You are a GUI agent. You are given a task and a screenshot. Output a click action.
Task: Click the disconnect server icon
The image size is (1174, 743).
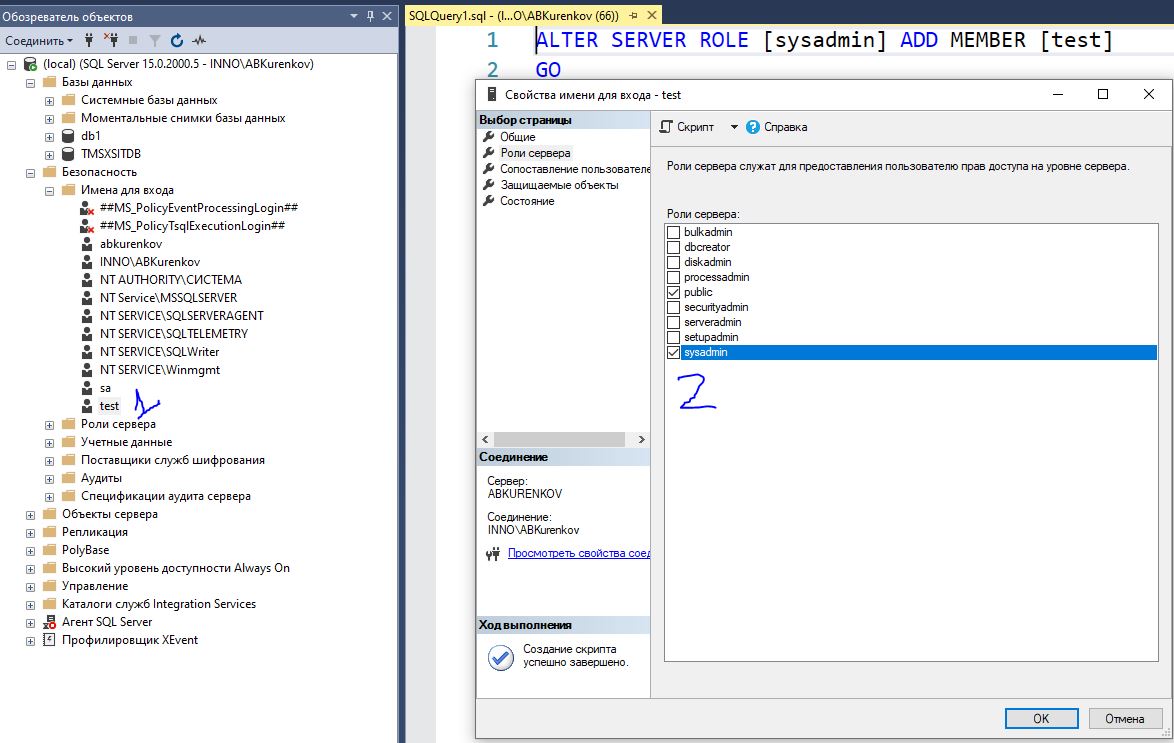(111, 41)
